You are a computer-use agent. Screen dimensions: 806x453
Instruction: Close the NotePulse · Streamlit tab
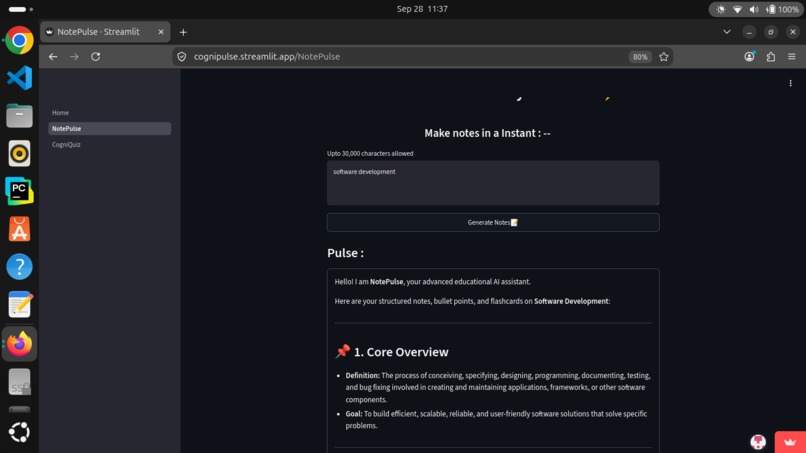[x=161, y=32]
